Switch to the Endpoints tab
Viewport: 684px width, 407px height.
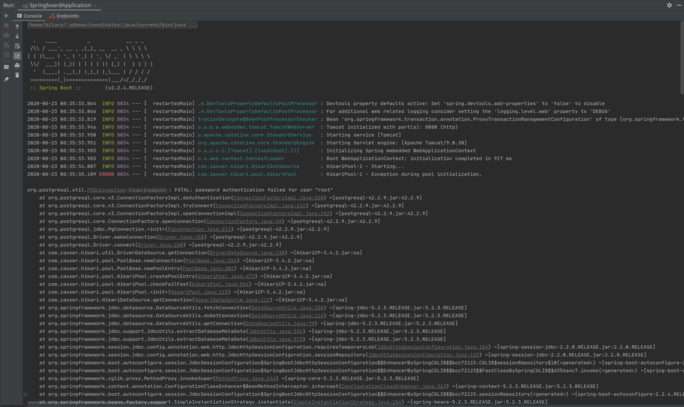(x=64, y=16)
